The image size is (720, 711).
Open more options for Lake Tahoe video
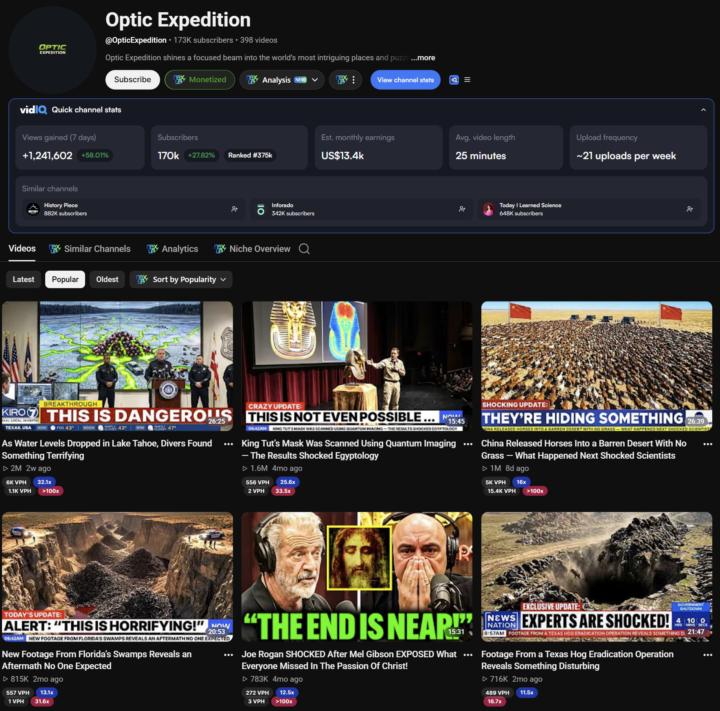[228, 444]
